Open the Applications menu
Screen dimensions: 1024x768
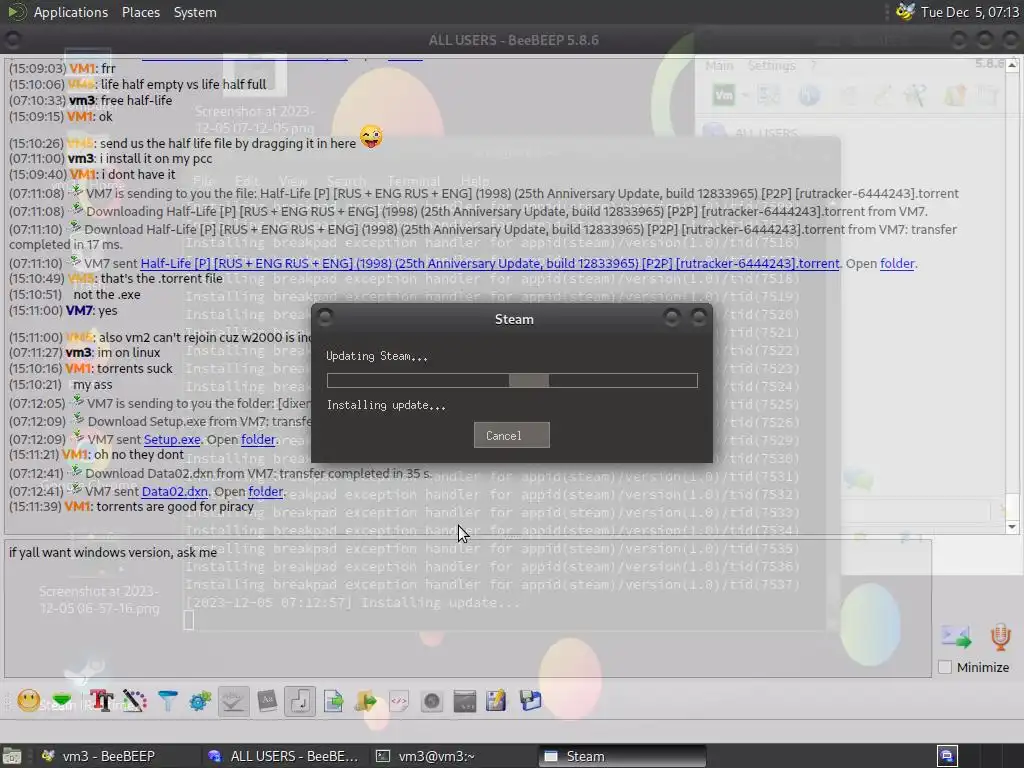[x=71, y=12]
